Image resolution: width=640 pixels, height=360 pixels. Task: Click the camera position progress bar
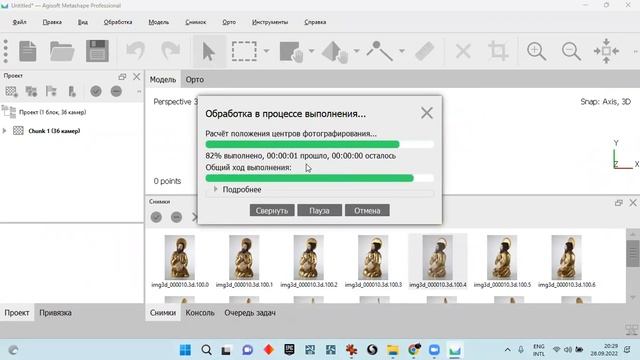tap(320, 144)
